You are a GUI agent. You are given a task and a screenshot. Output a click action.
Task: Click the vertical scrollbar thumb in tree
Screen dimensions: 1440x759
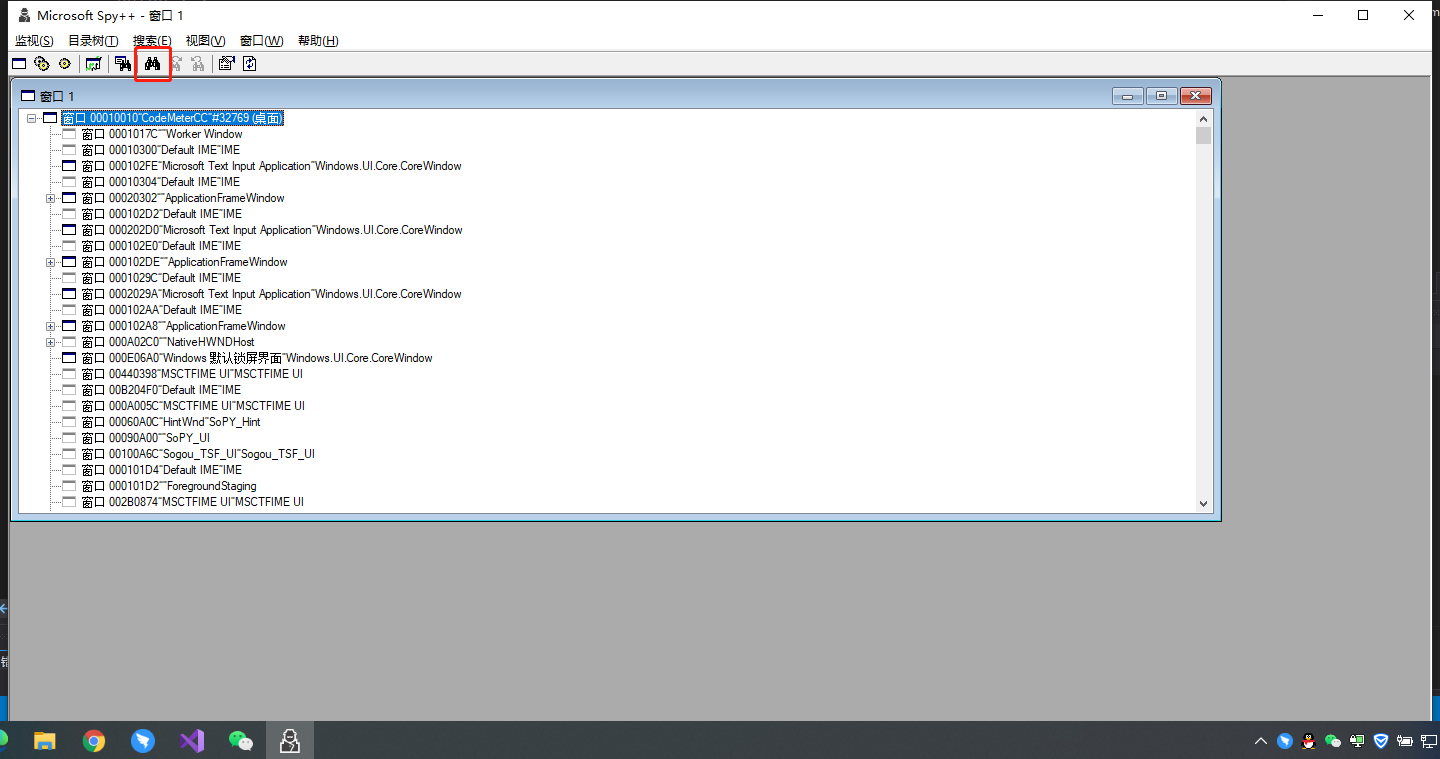(x=1203, y=136)
